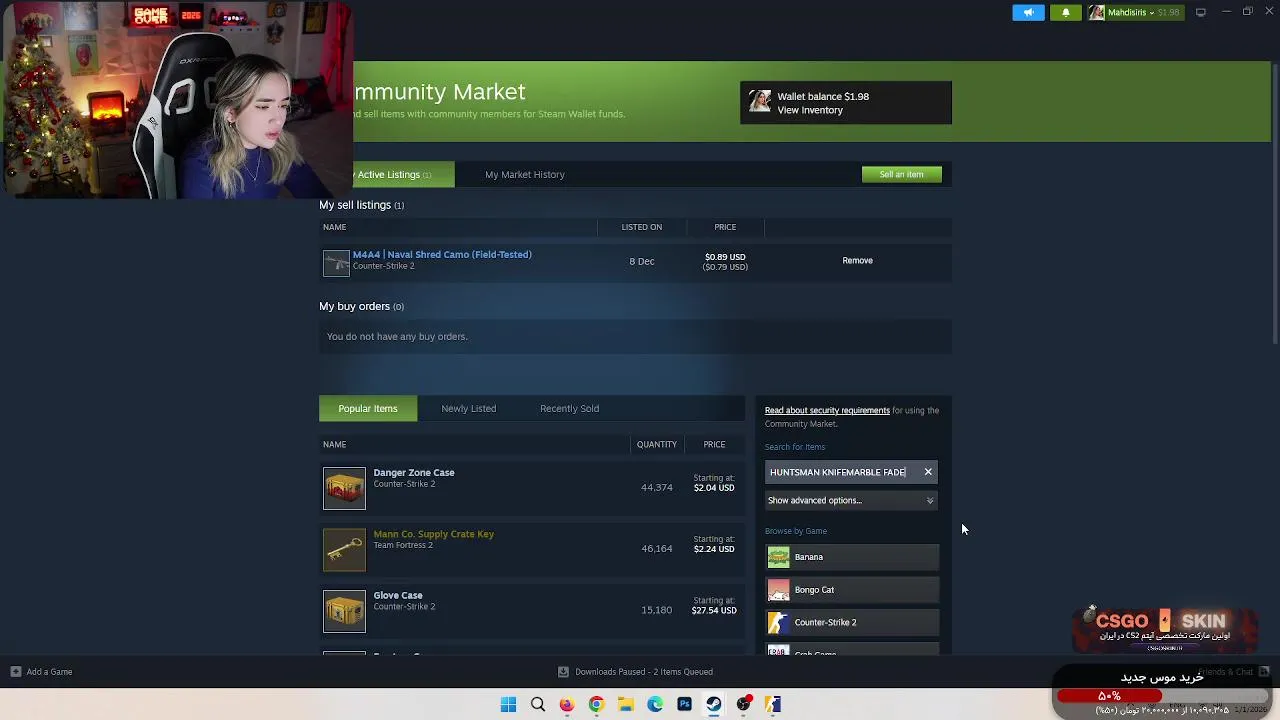Click the Bongo Cat game icon
Screen dimensions: 1280x720
(x=778, y=590)
